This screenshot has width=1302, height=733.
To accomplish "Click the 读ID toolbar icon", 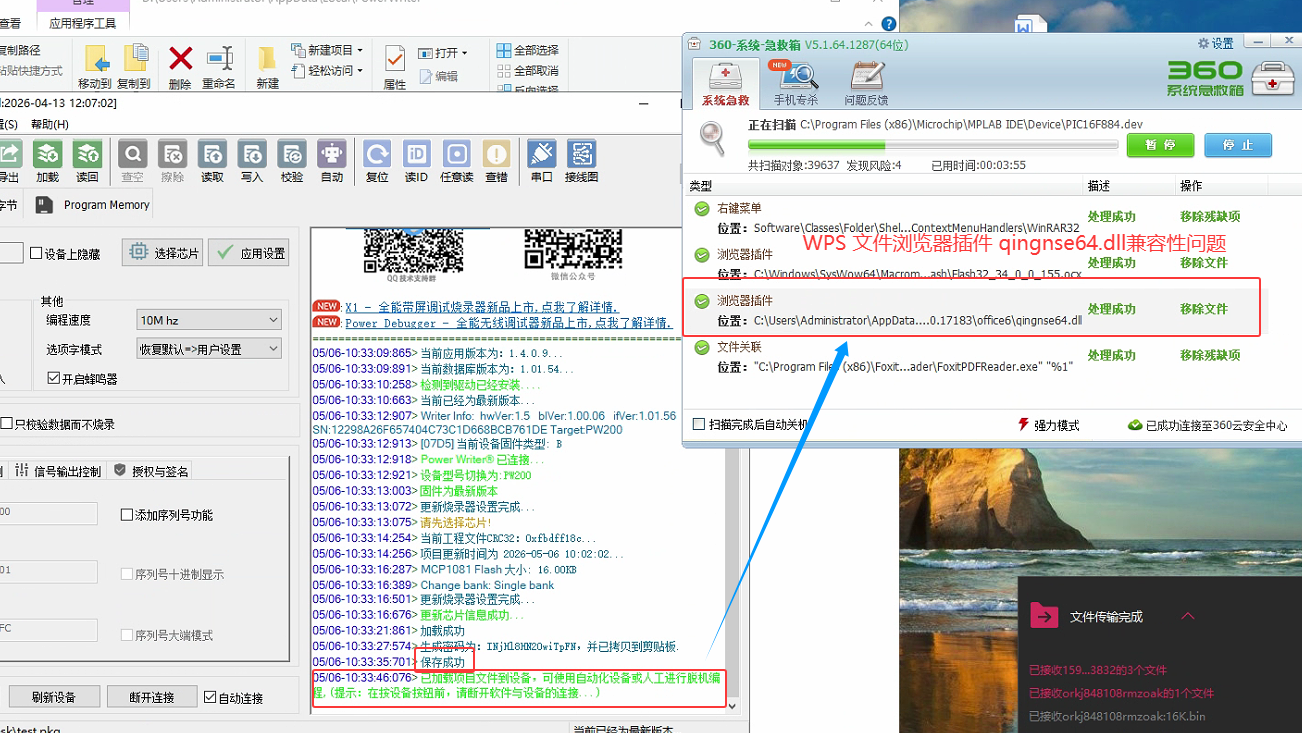I will pyautogui.click(x=416, y=154).
